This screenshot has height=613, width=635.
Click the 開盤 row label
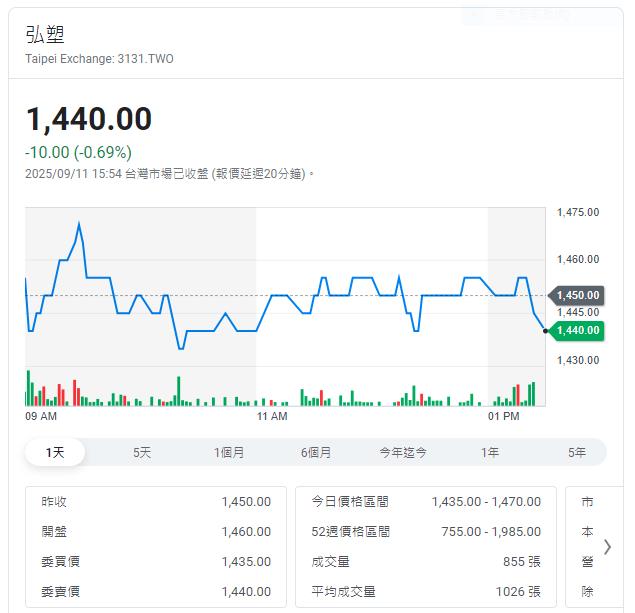(54, 532)
